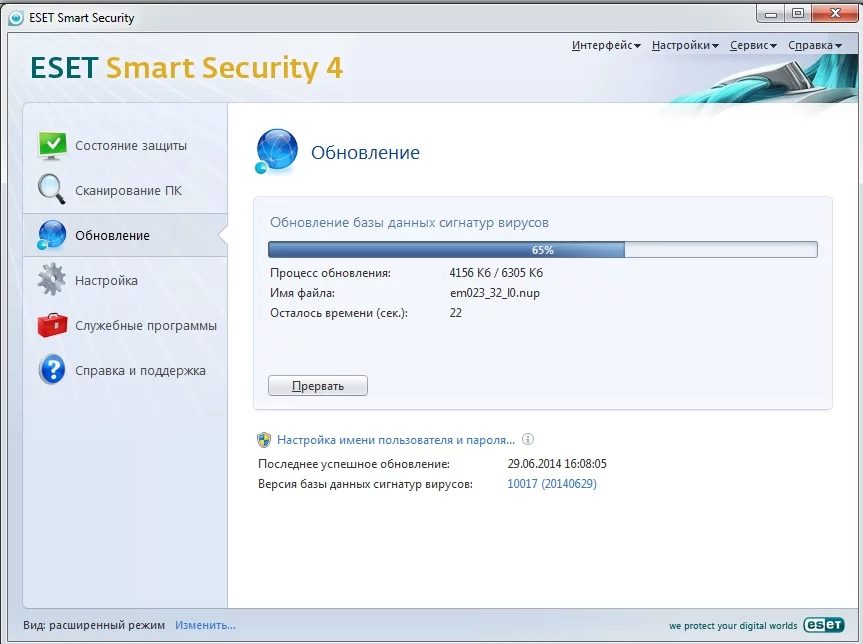Click the remaining seconds value 22
Image resolution: width=863 pixels, height=644 pixels.
pos(456,313)
